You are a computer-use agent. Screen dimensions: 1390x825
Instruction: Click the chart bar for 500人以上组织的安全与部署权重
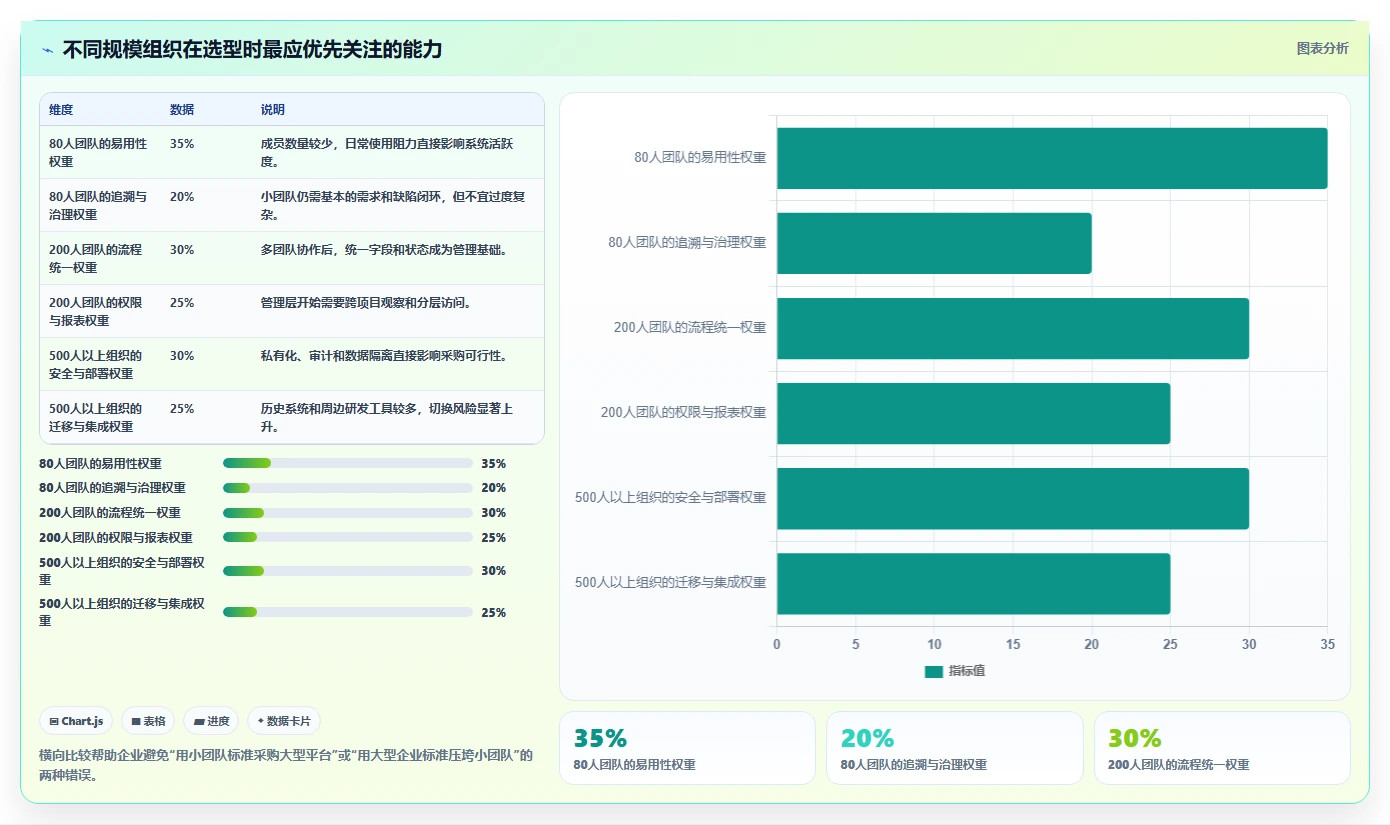click(x=1013, y=498)
